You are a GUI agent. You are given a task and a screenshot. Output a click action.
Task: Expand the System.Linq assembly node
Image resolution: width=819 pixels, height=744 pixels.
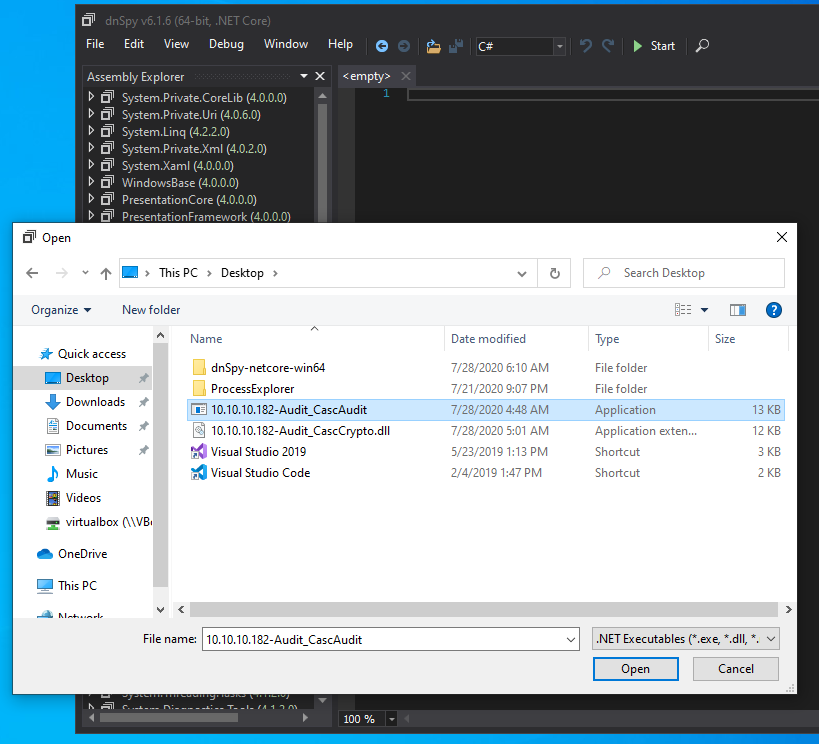point(92,132)
